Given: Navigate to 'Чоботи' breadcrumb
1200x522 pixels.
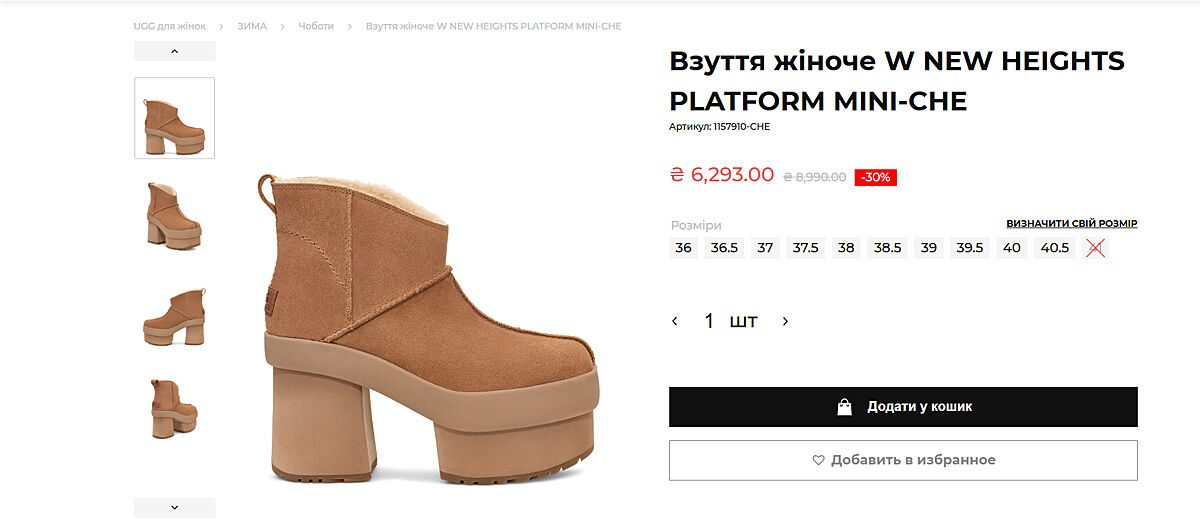Looking at the screenshot, I should (316, 26).
